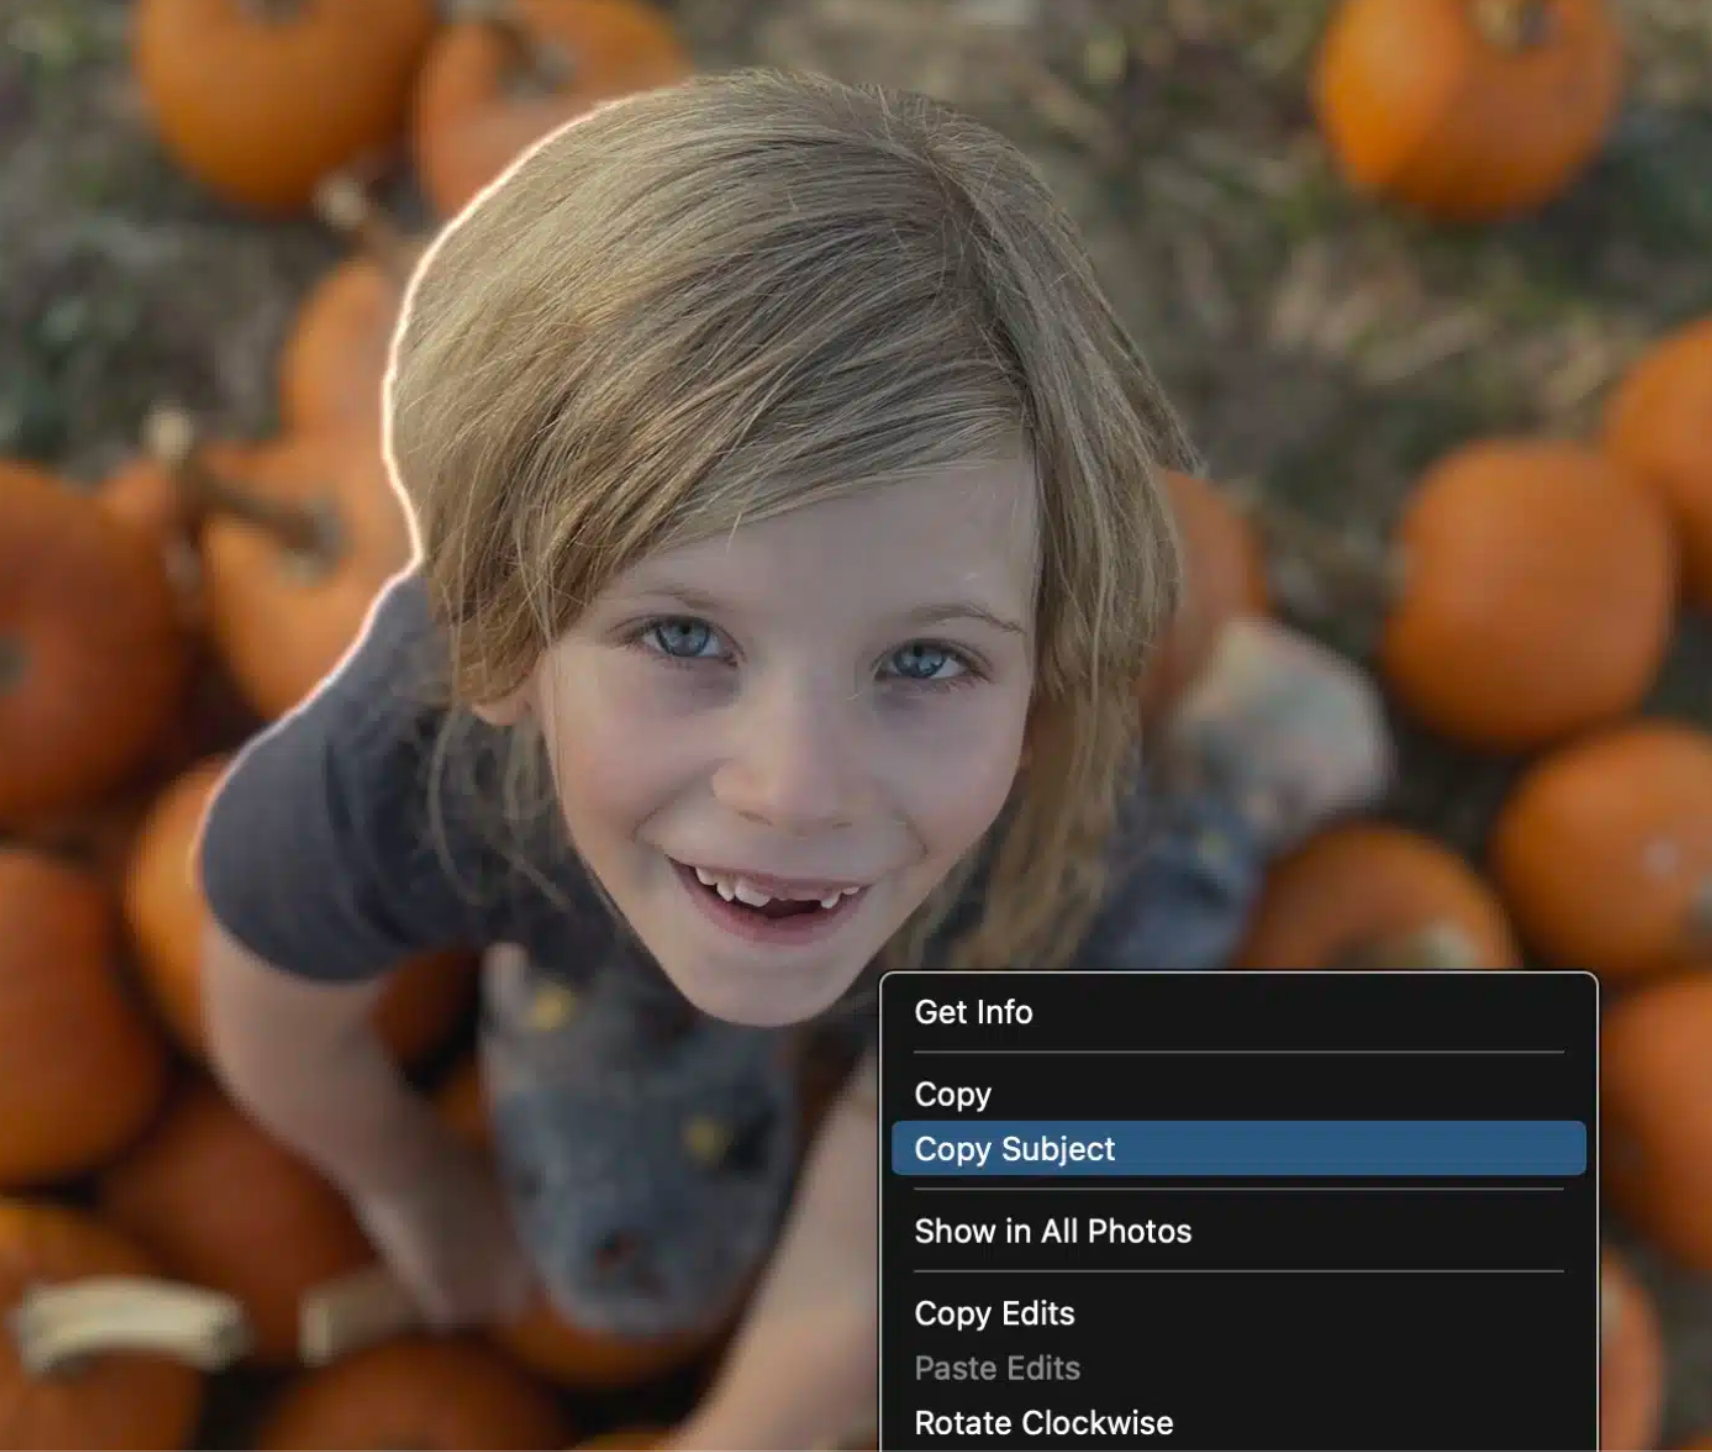Choose Get Info from the context menu
1712x1452 pixels.
pyautogui.click(x=1238, y=1012)
